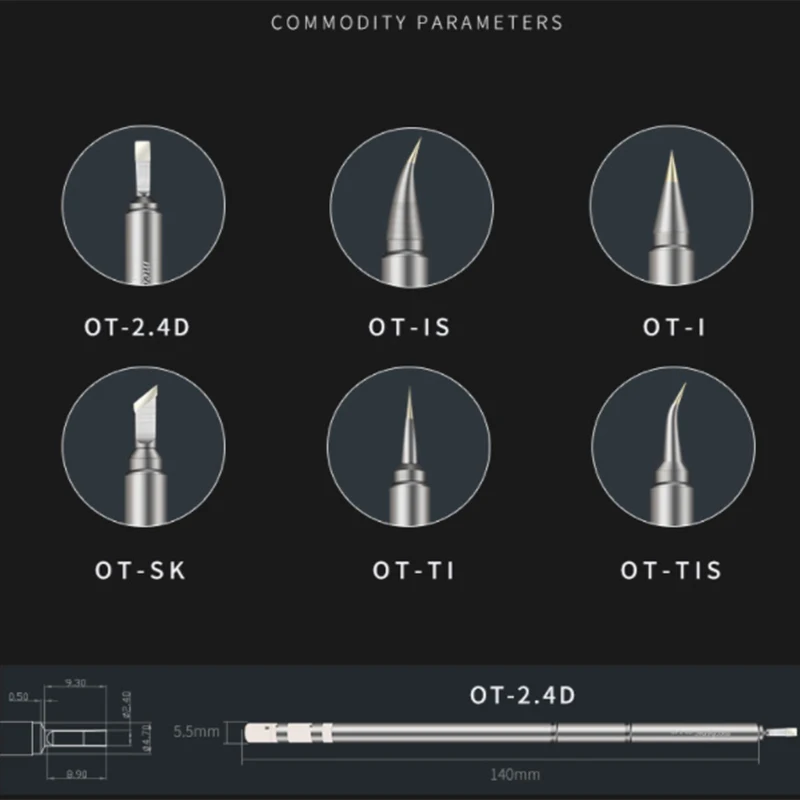Select the OT-IS curved tip image

411,207
